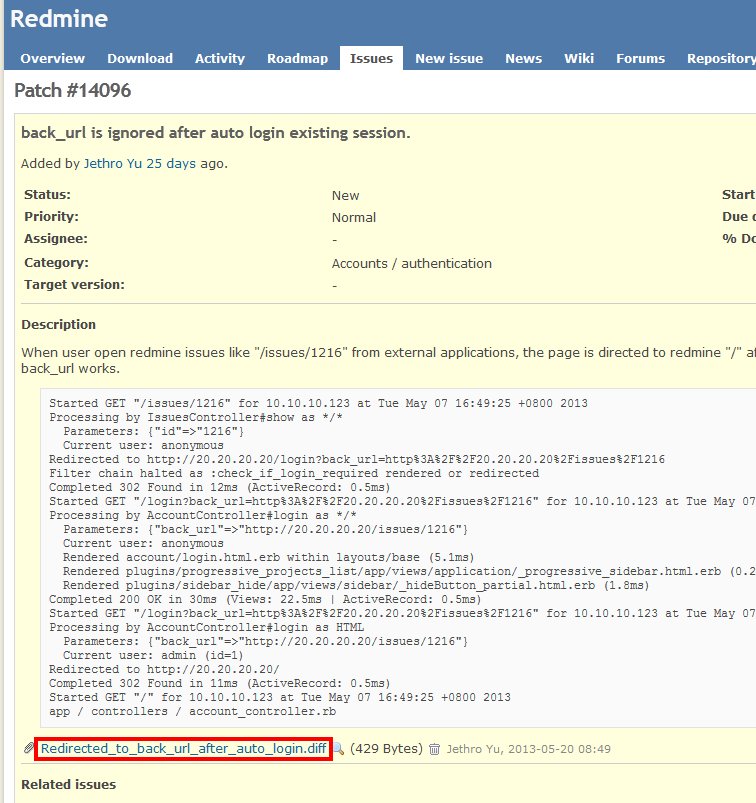The image size is (756, 803).
Task: Click the Status: field label
Action: click(48, 195)
